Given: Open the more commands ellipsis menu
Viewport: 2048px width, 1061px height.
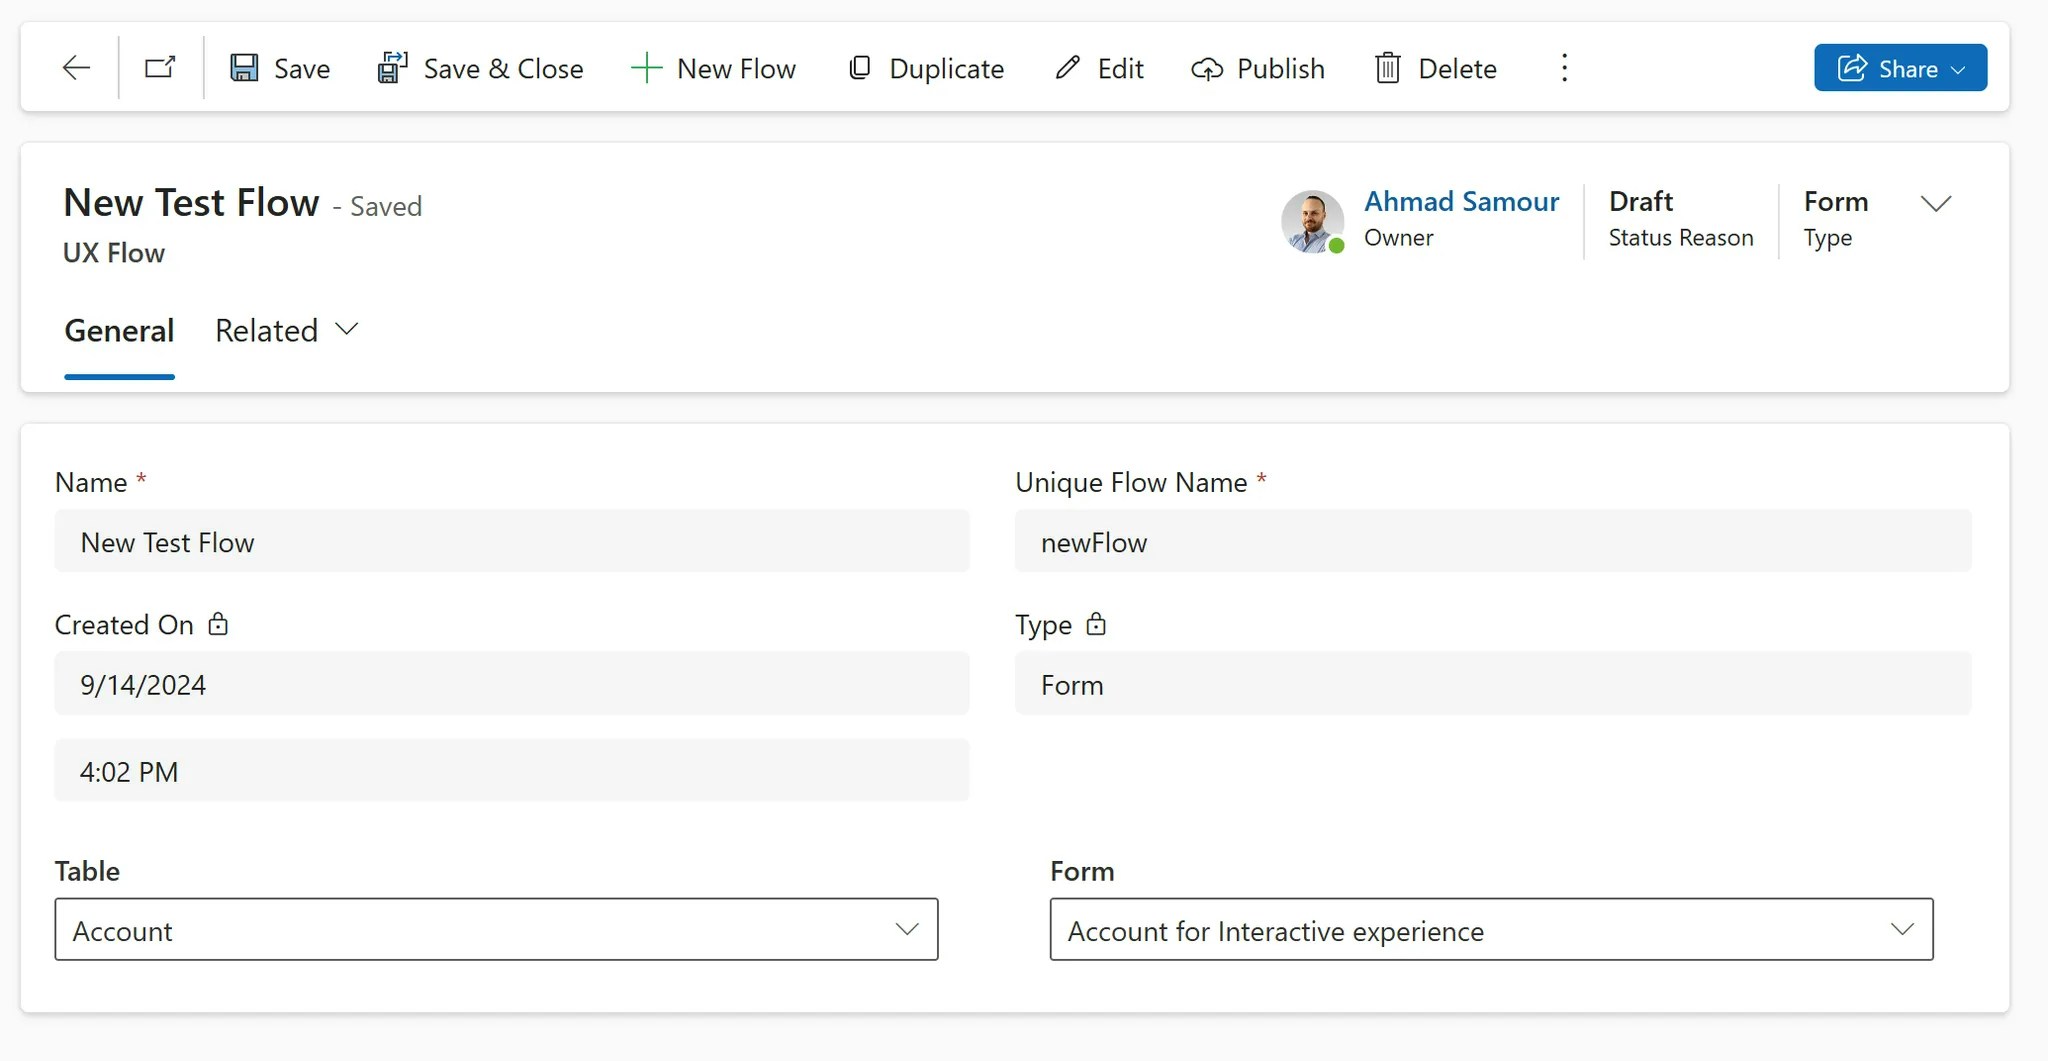Looking at the screenshot, I should click(x=1564, y=68).
